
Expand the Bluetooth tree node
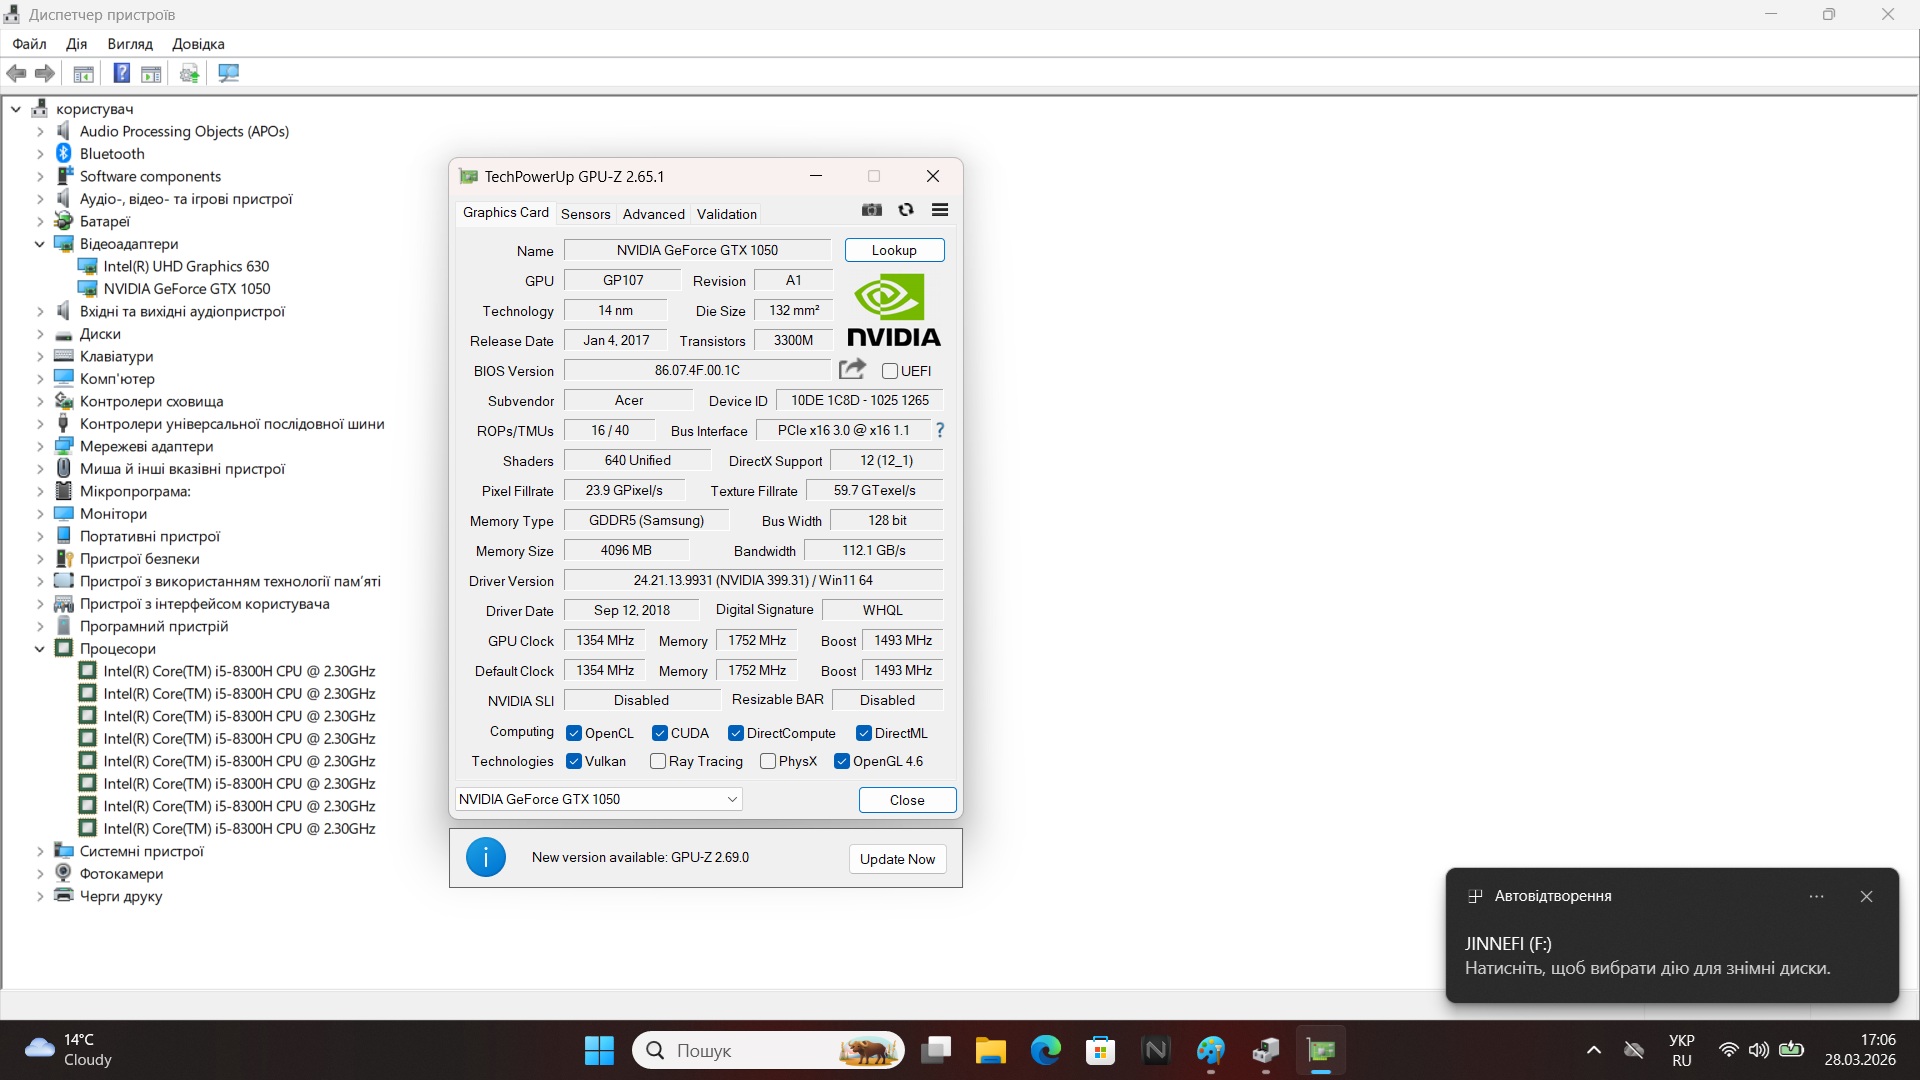click(x=40, y=154)
